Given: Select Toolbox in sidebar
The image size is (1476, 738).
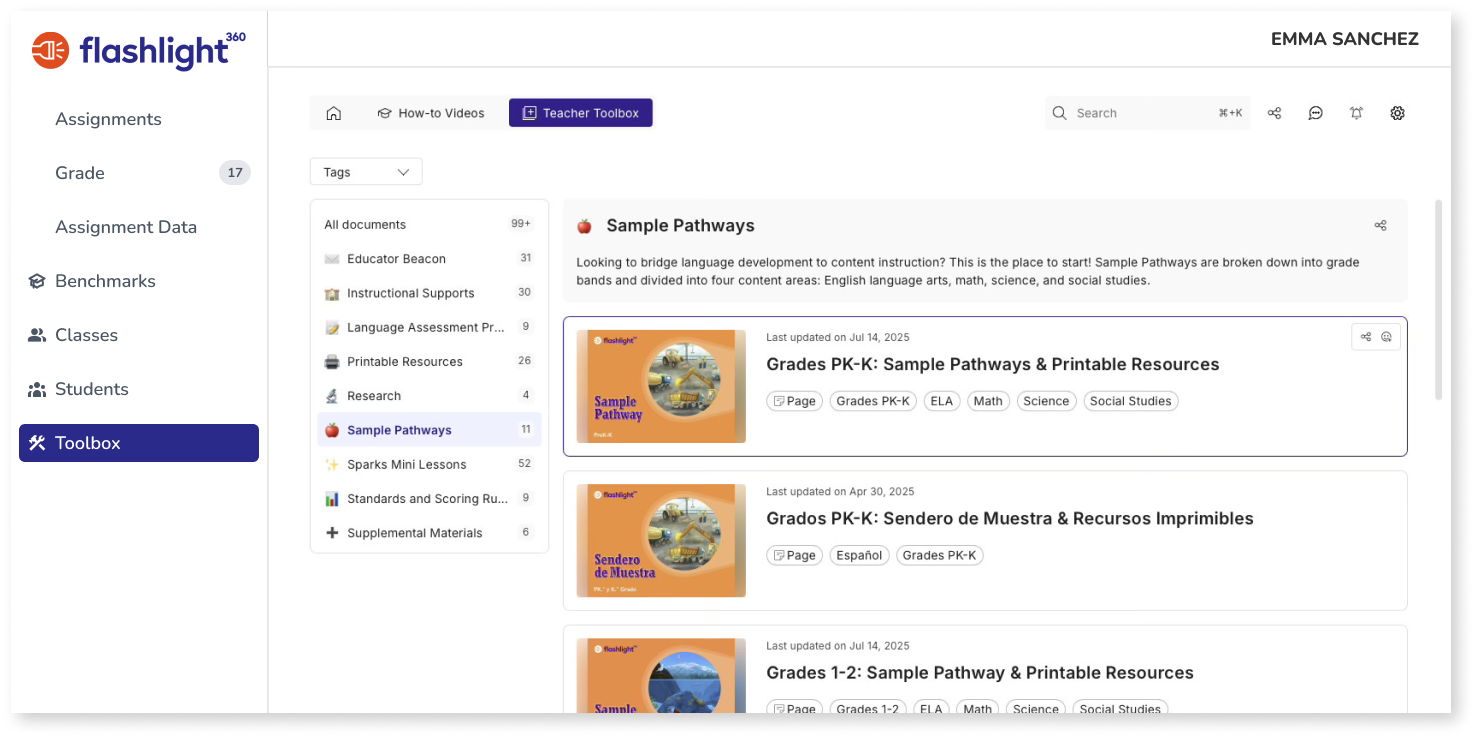Looking at the screenshot, I should tap(139, 443).
